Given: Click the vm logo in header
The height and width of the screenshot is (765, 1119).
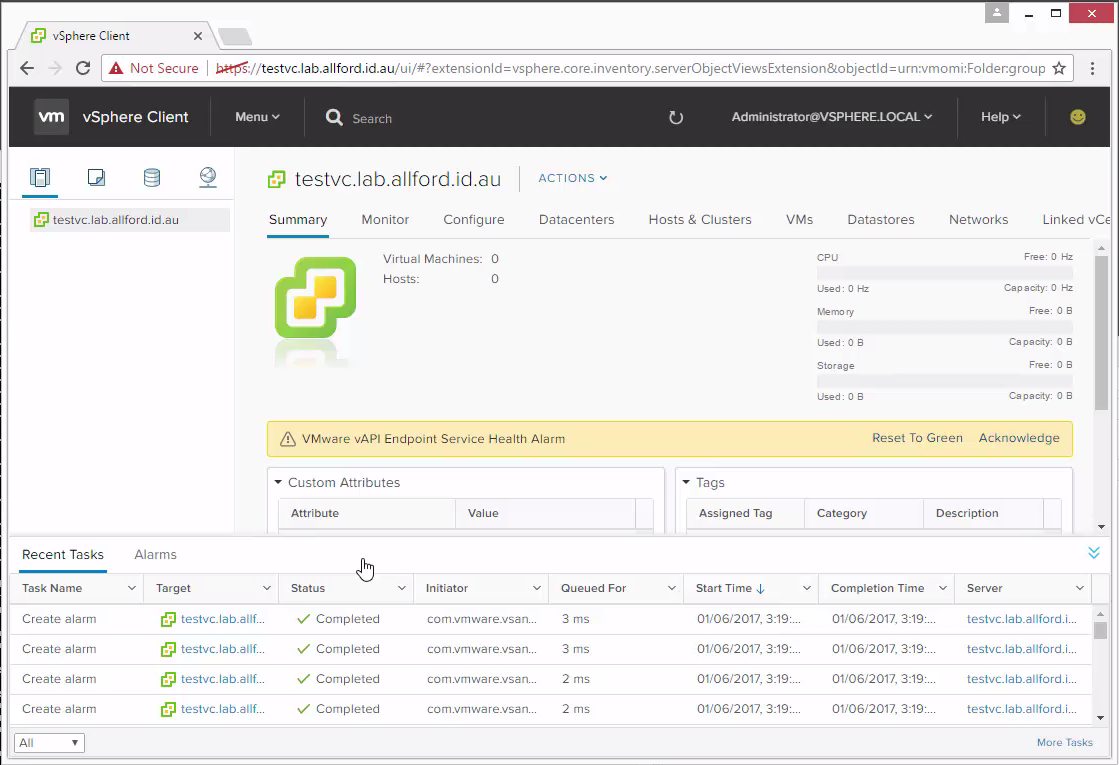Looking at the screenshot, I should (x=51, y=116).
